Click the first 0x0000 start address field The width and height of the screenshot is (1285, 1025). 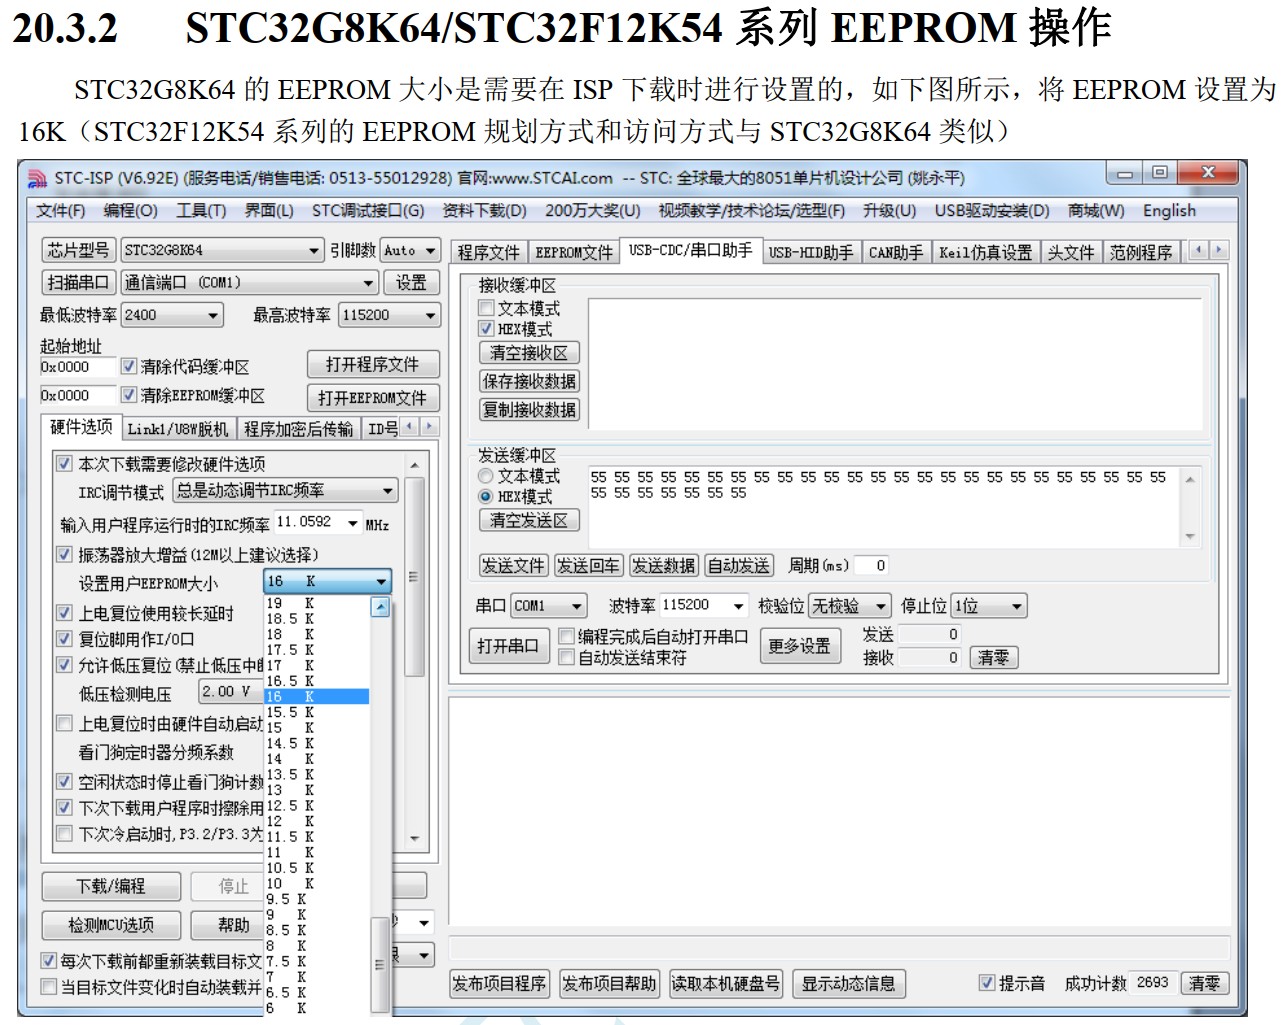coord(78,367)
